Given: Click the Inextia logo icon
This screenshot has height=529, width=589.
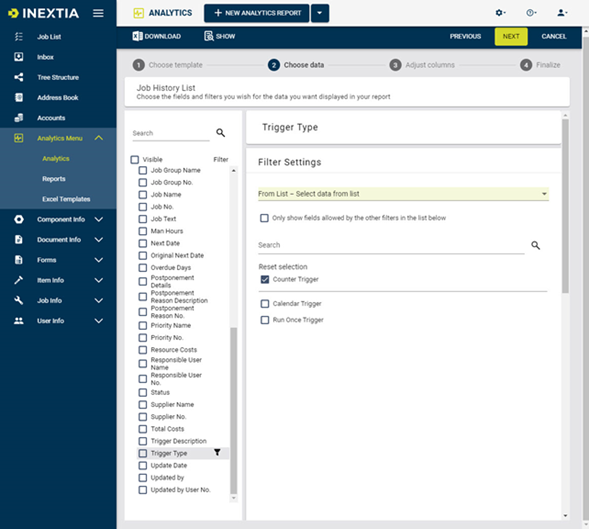Looking at the screenshot, I should click(x=13, y=14).
